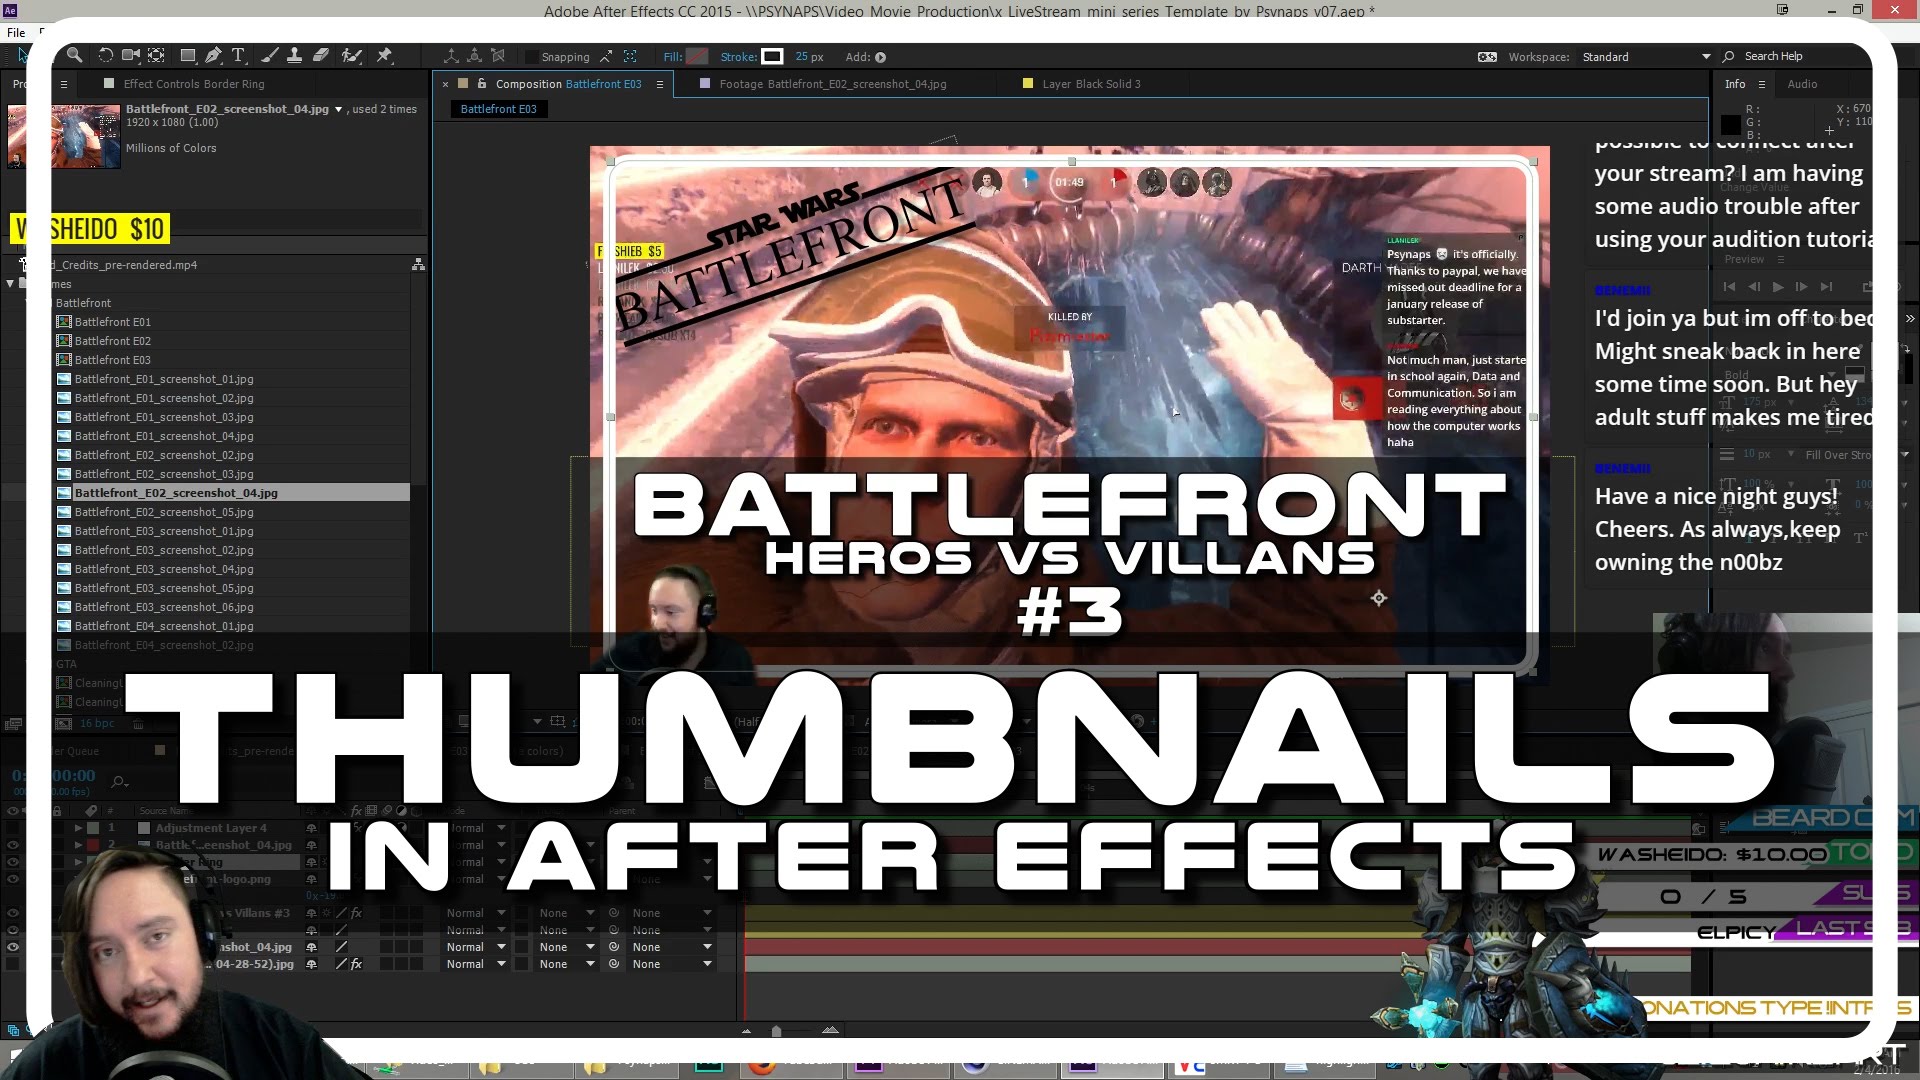This screenshot has width=1920, height=1080.
Task: Select Battlefront_E03_screenshot_06.jpg in project list
Action: click(x=164, y=607)
